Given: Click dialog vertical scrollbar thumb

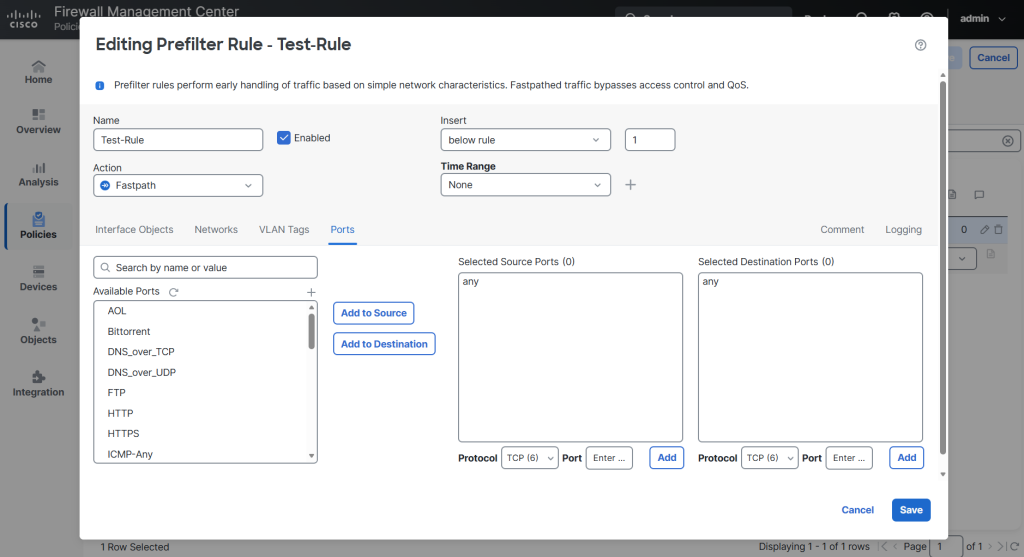Looking at the screenshot, I should (x=942, y=268).
